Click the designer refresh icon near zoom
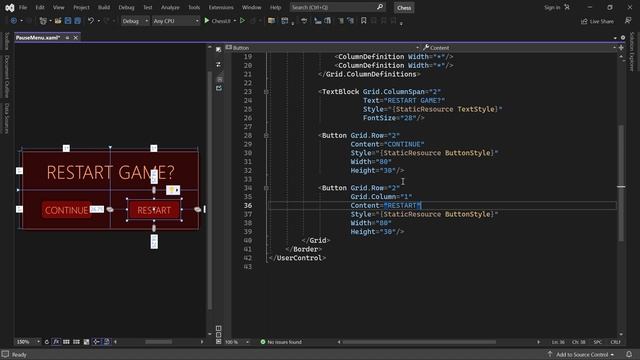 [x=47, y=342]
